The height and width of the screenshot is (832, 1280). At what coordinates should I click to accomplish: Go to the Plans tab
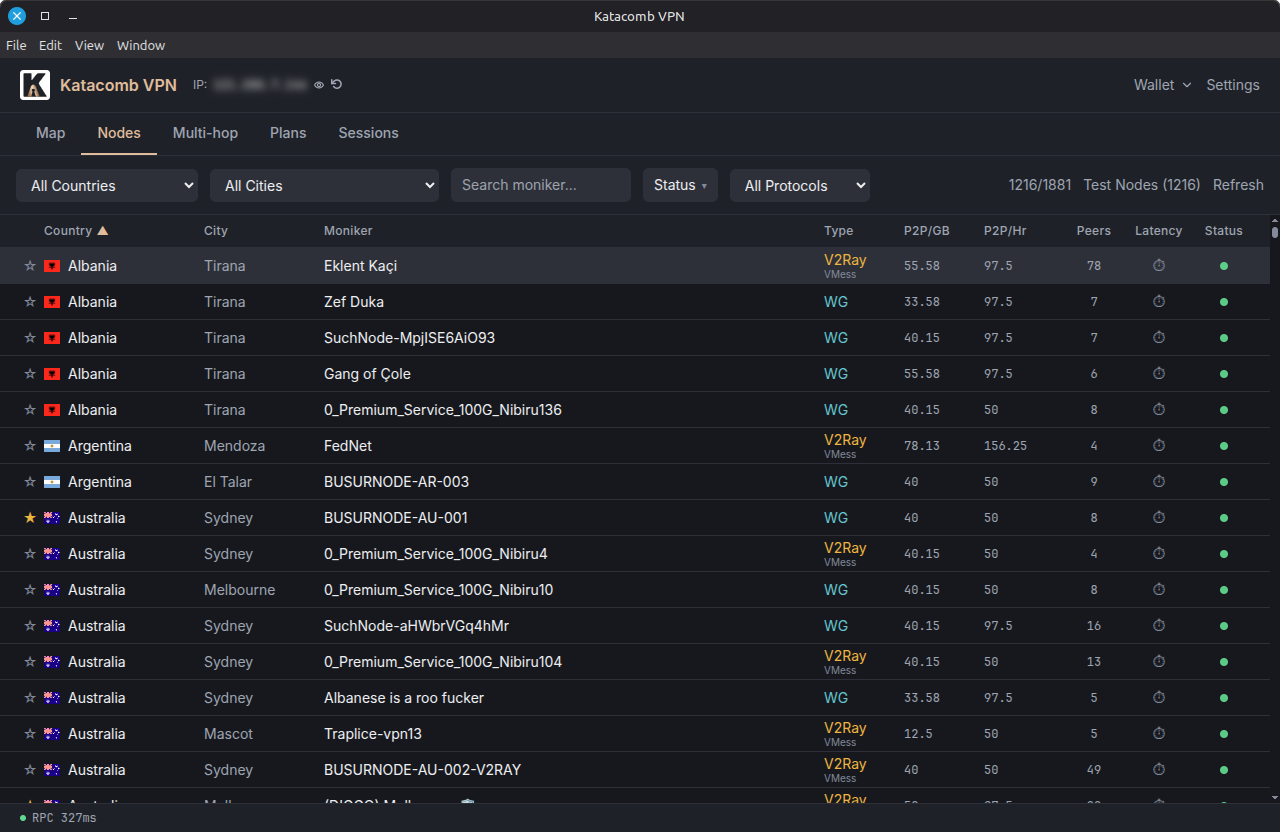(288, 133)
